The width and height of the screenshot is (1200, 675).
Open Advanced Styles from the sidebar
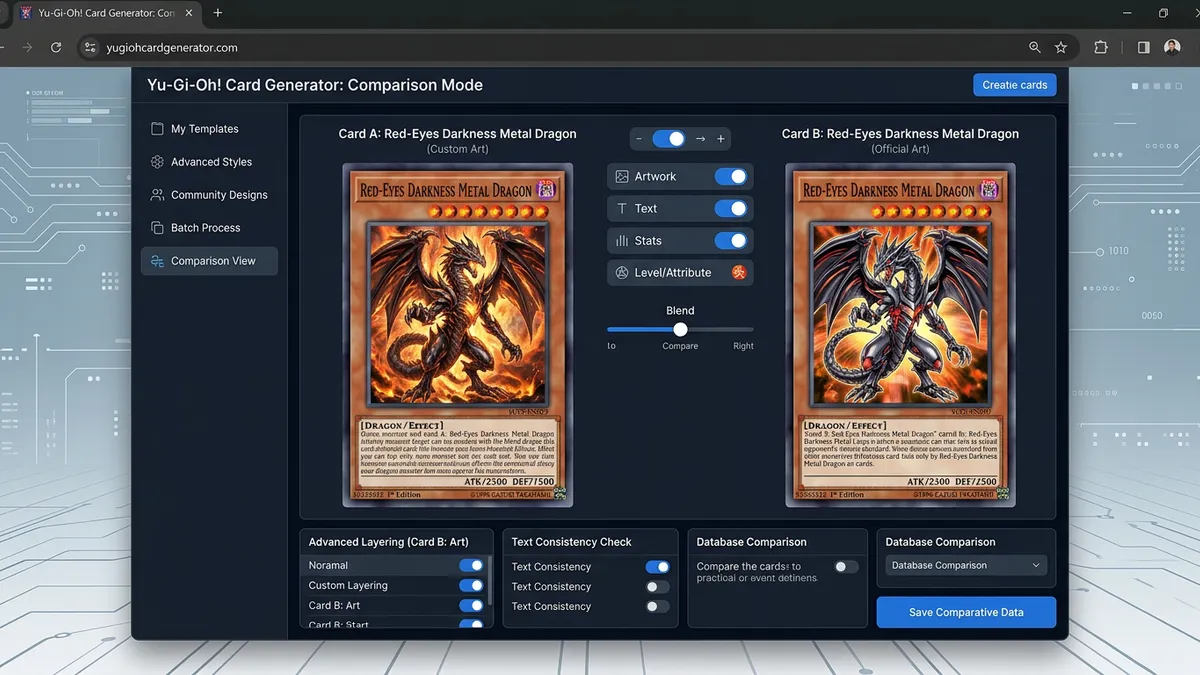click(157, 161)
